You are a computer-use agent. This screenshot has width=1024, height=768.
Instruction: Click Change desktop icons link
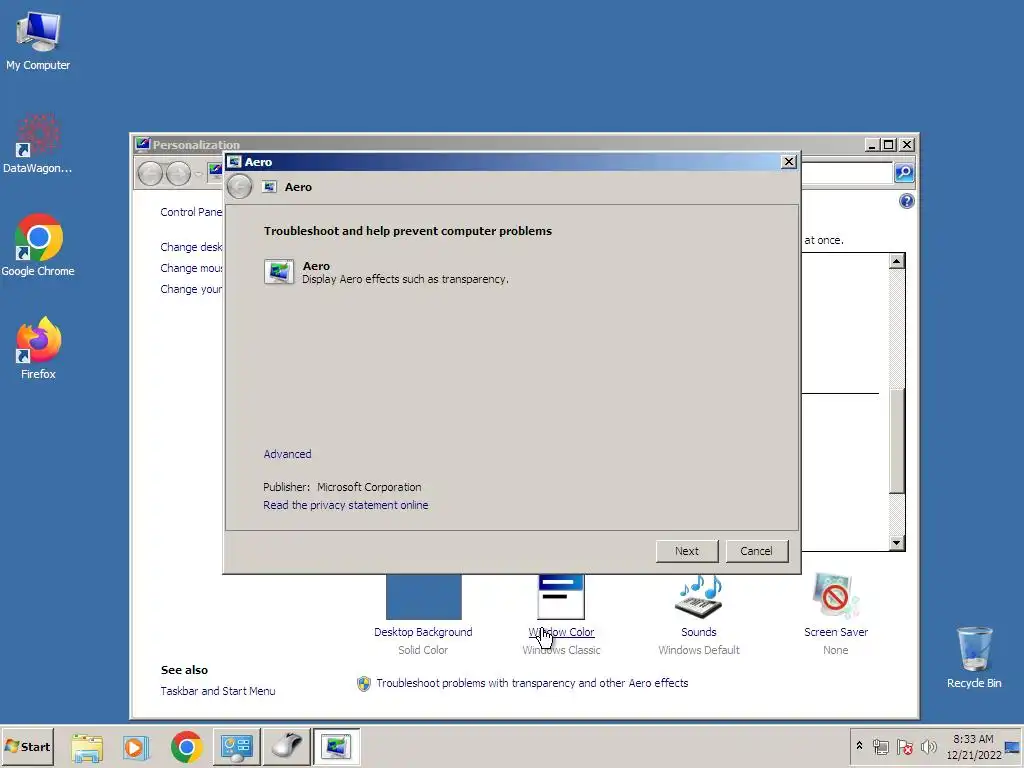[191, 247]
